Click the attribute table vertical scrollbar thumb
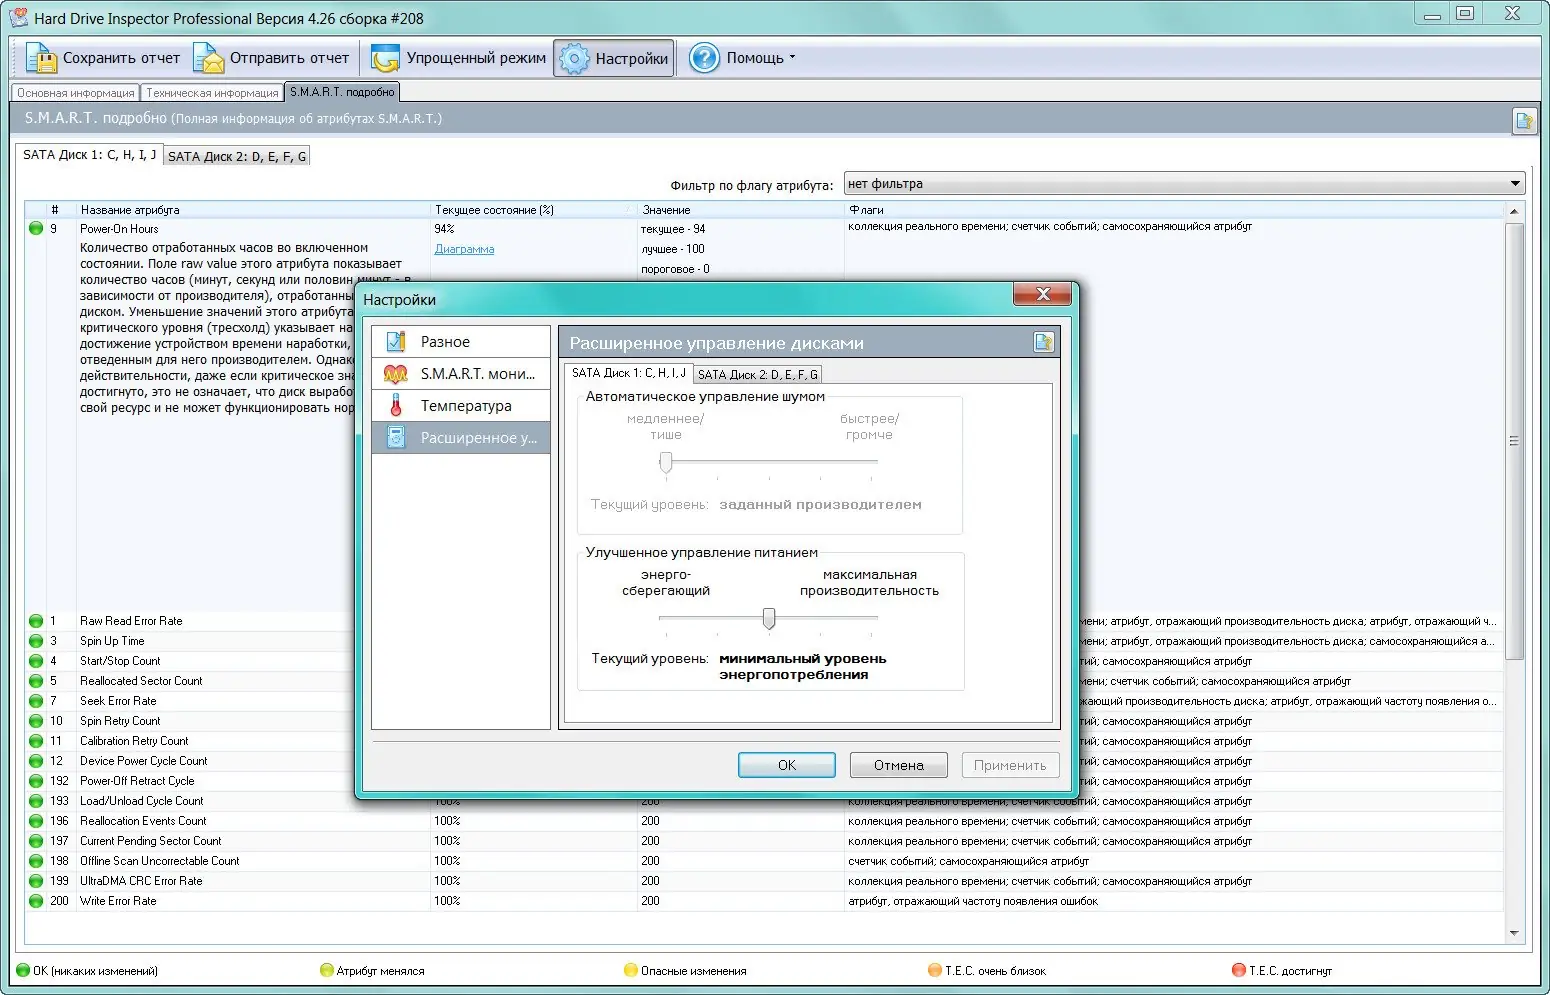The height and width of the screenshot is (995, 1550). click(1514, 441)
